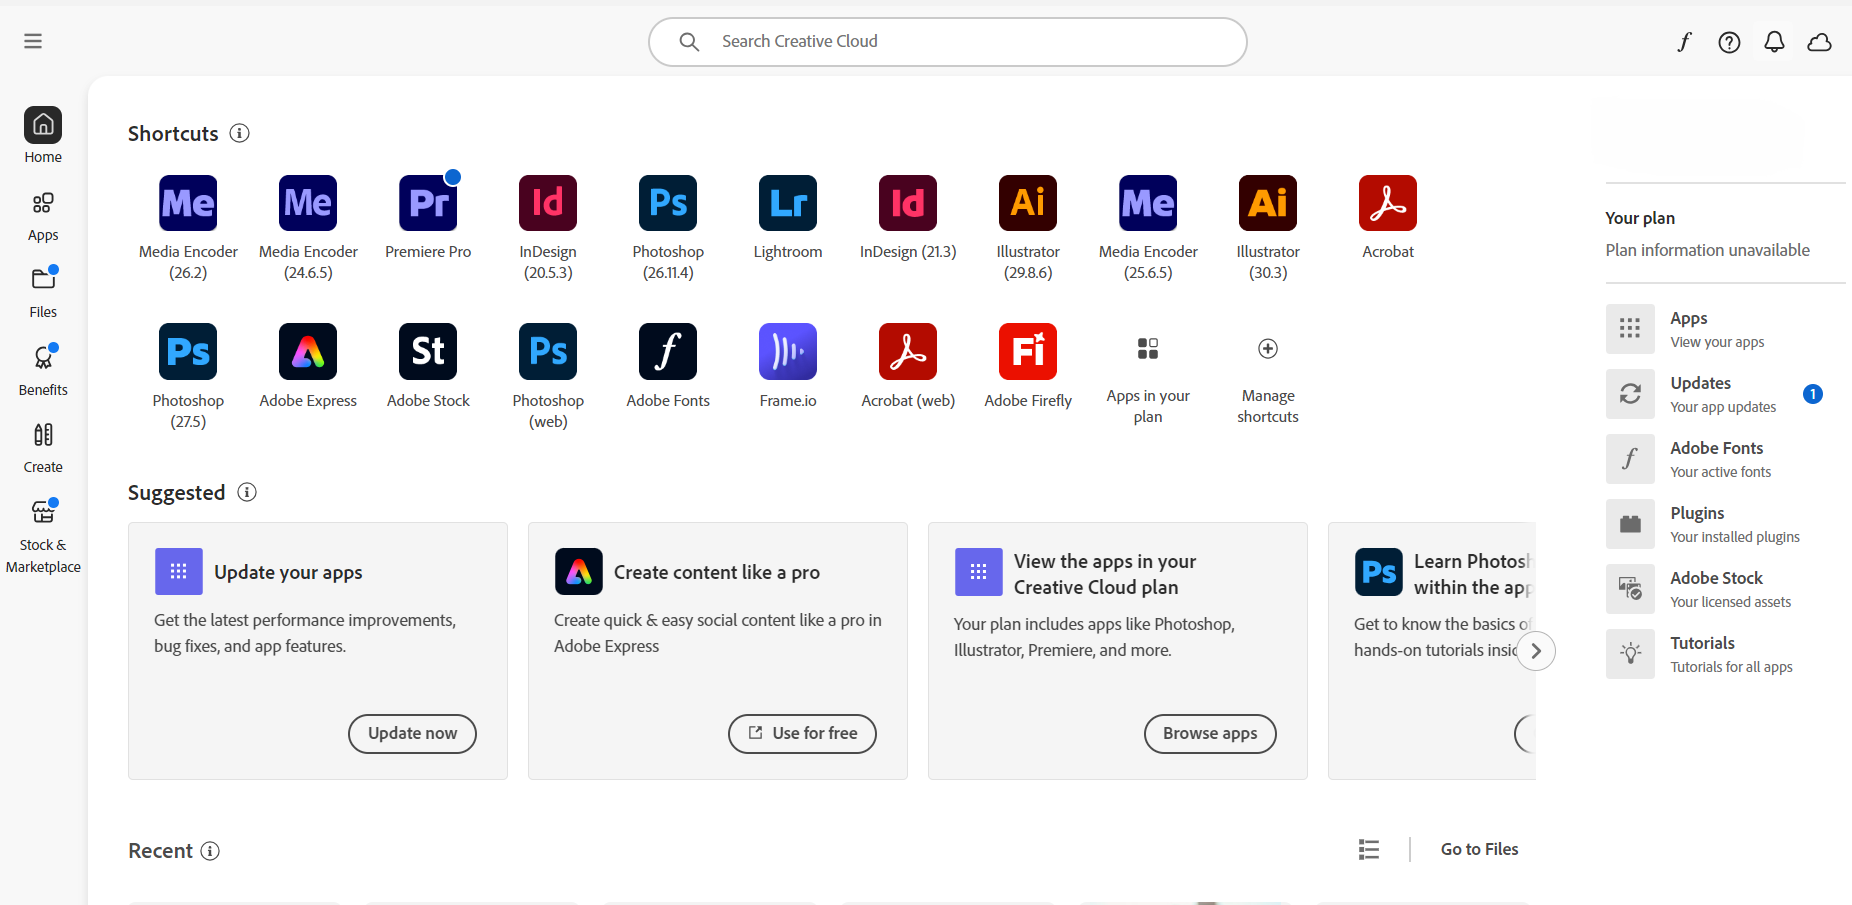Open Create section in sidebar
Image resolution: width=1852 pixels, height=905 pixels.
coord(43,447)
